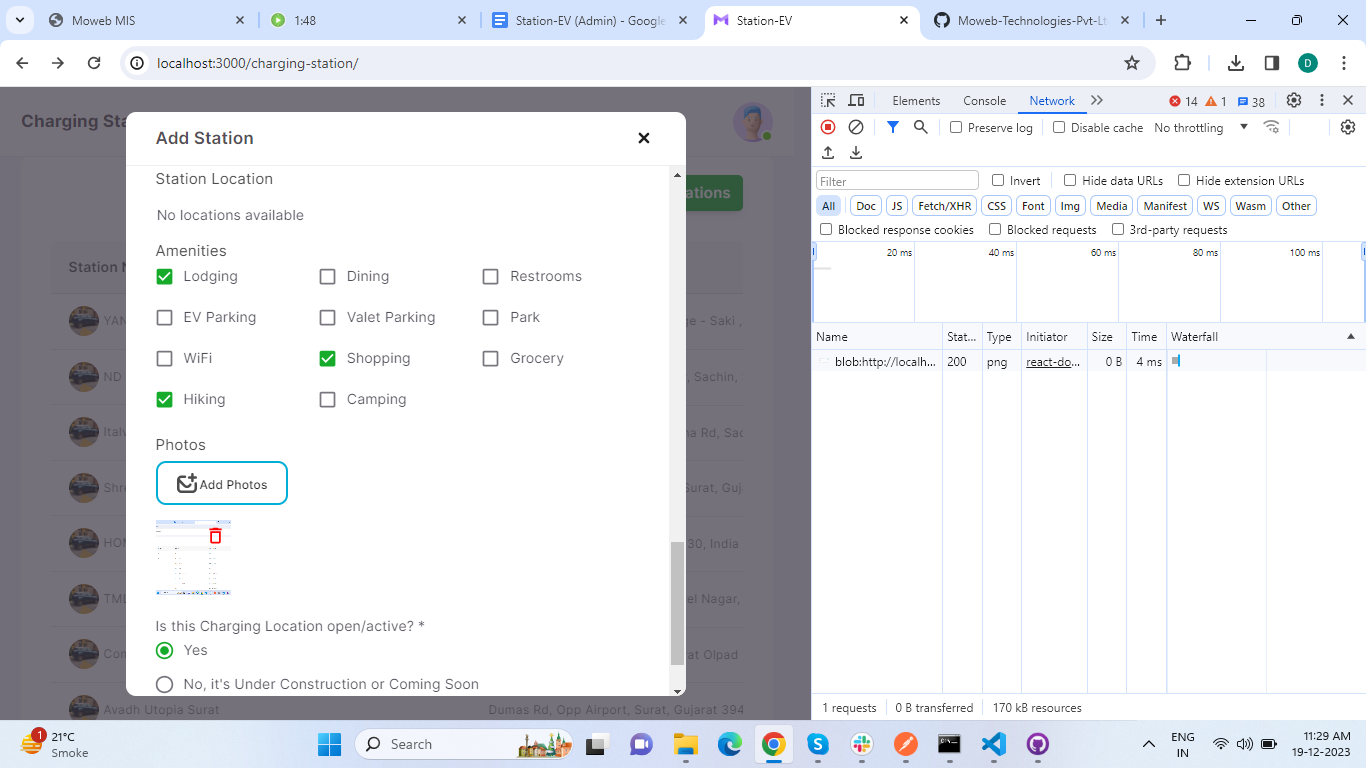Click the red delete icon on photo thumbnail
The image size is (1366, 768).
pos(215,536)
